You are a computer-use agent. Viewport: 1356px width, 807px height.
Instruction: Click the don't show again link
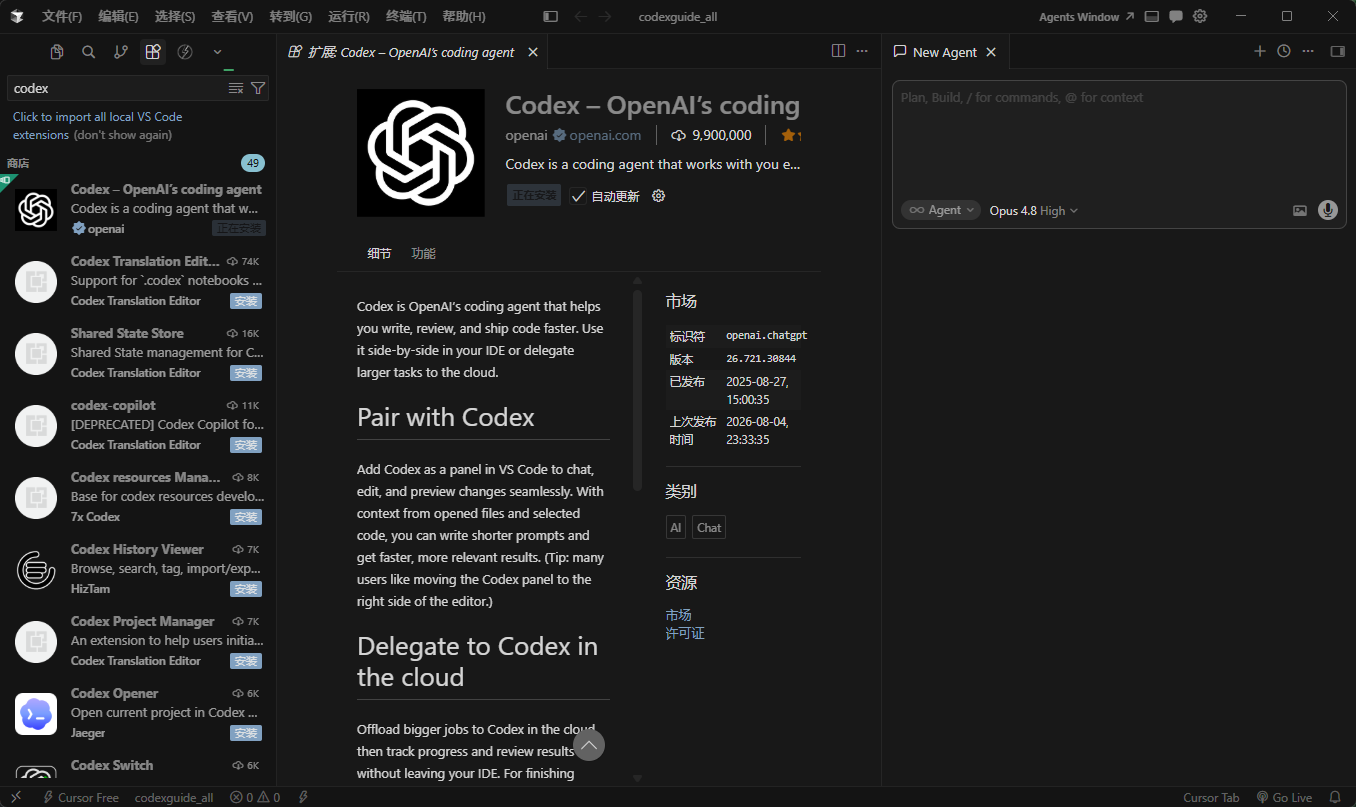pos(123,135)
